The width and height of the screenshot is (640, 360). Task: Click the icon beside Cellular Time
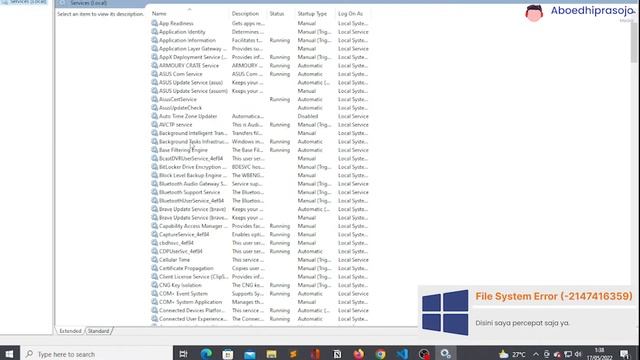(x=154, y=260)
